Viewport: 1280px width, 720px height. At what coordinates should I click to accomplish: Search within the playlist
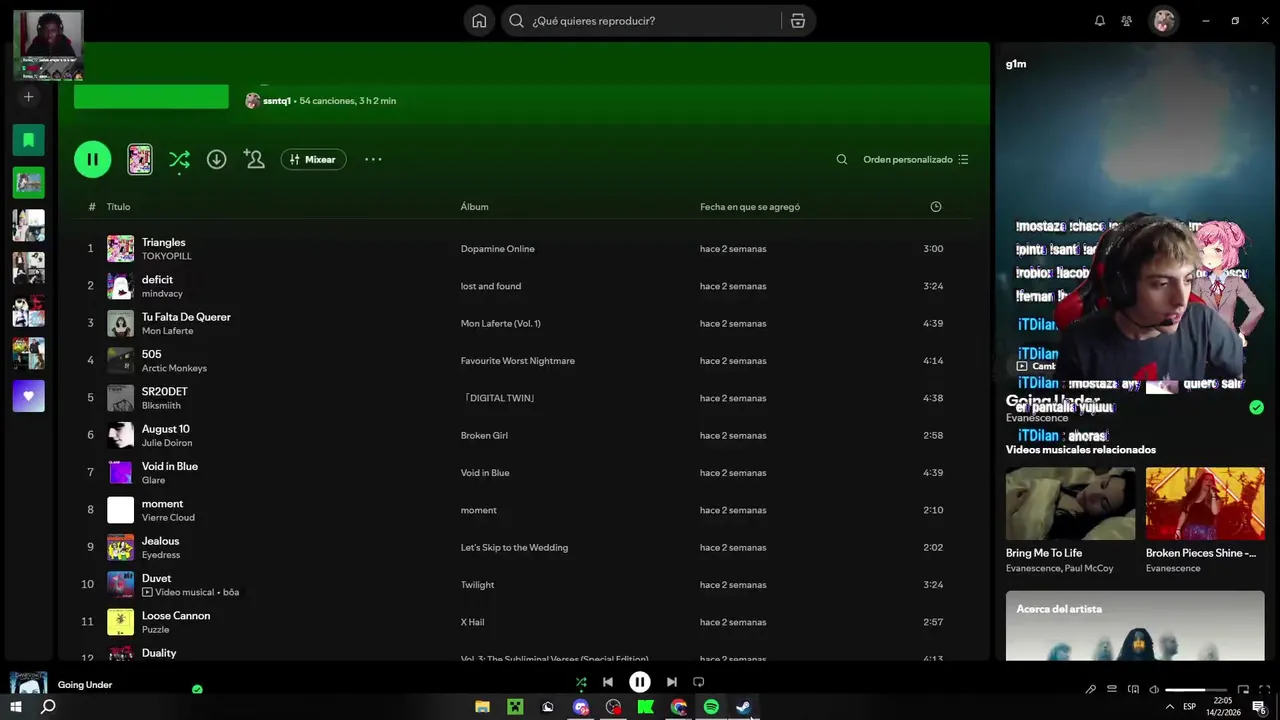click(x=841, y=159)
